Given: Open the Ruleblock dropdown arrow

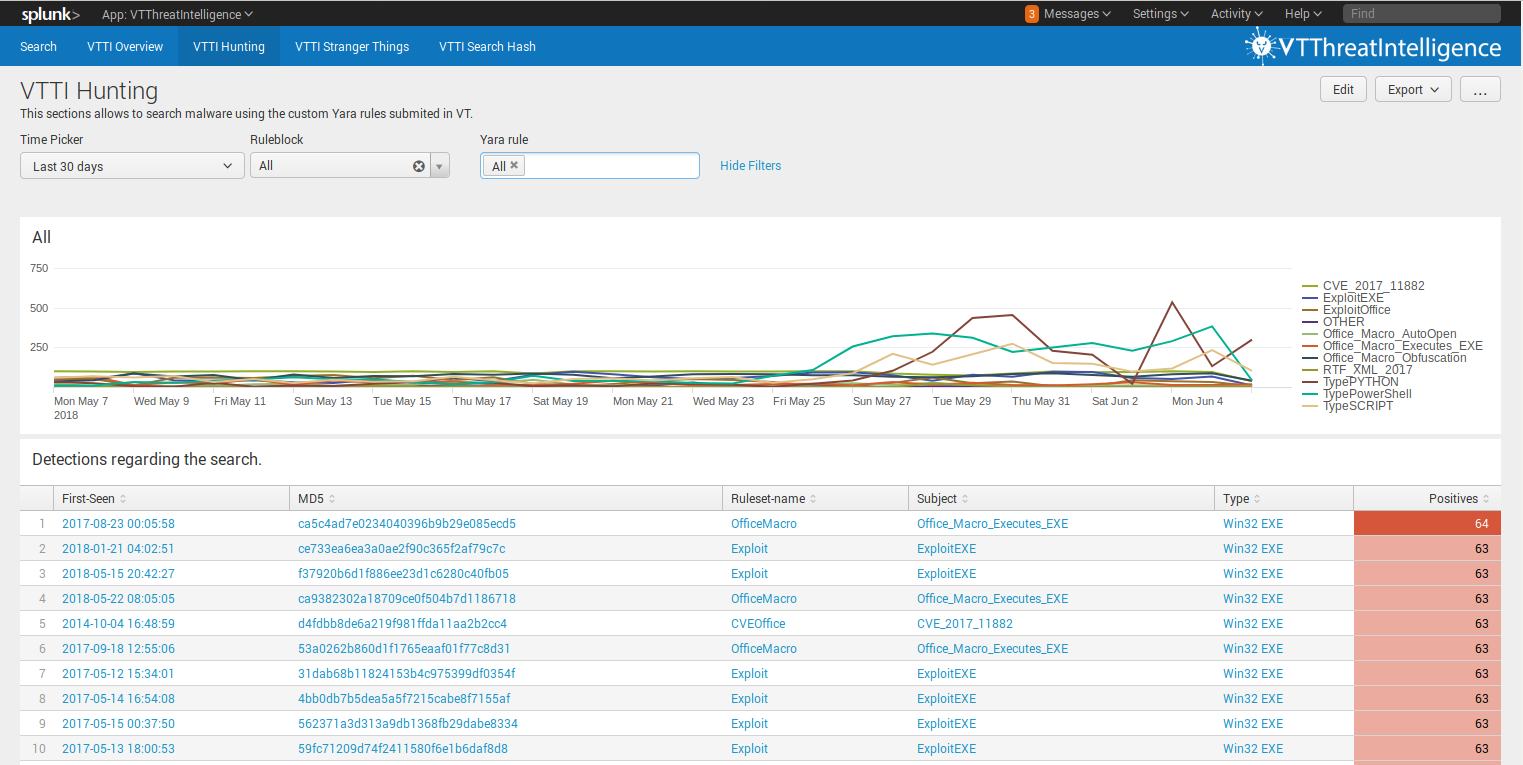Looking at the screenshot, I should tap(440, 166).
